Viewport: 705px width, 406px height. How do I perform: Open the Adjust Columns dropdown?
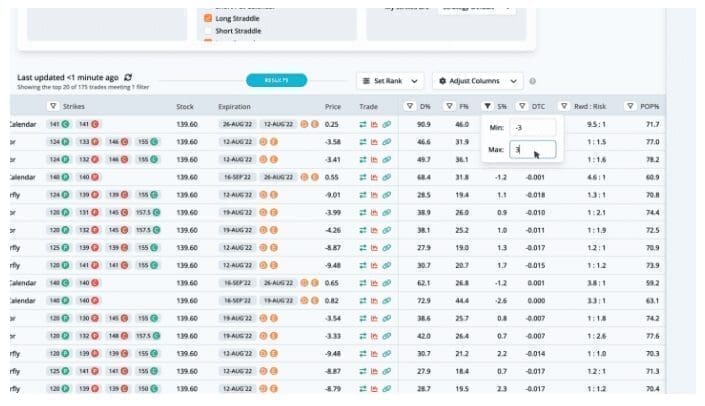[479, 81]
